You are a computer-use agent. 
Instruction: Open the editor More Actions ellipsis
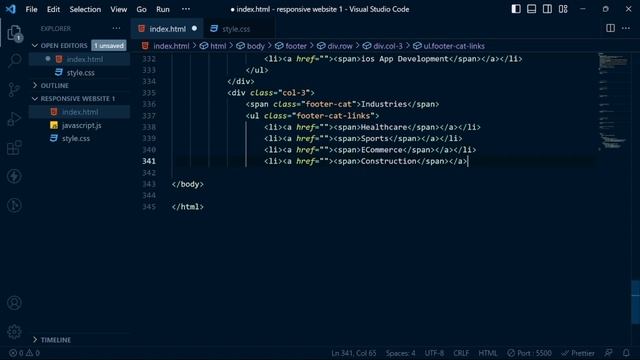click(x=626, y=28)
